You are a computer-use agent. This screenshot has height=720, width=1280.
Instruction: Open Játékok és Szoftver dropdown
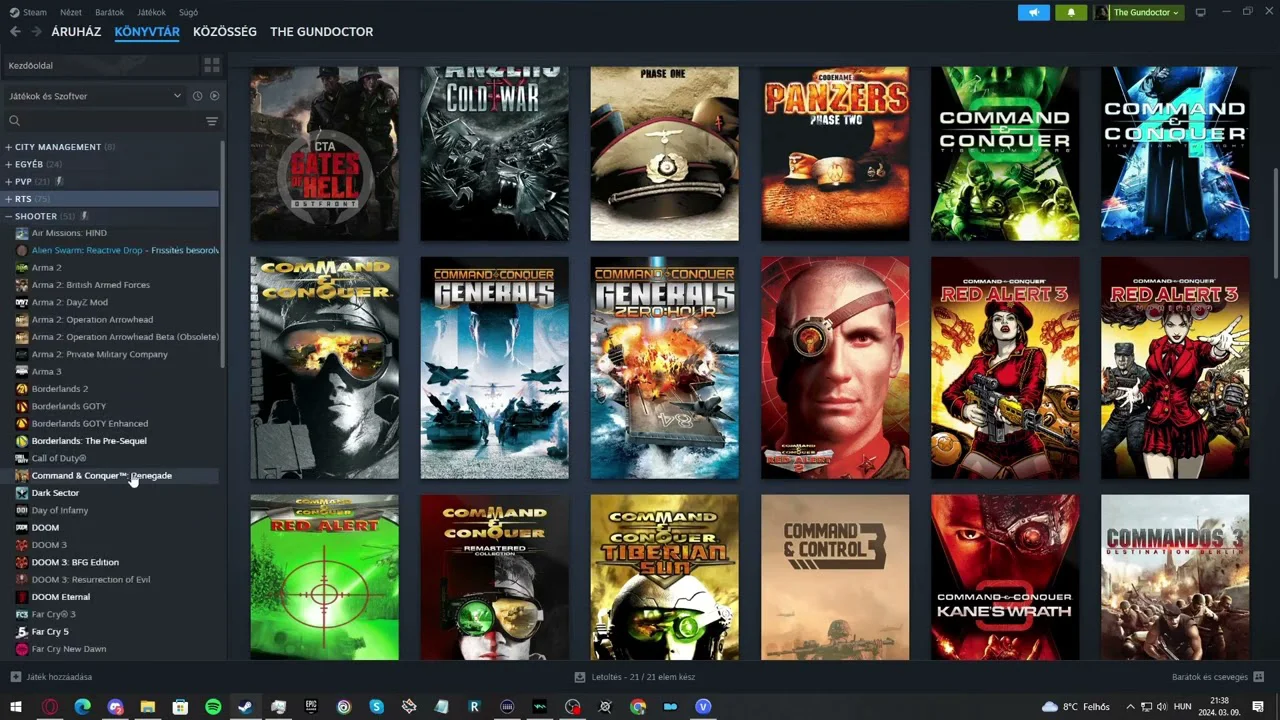tap(95, 96)
